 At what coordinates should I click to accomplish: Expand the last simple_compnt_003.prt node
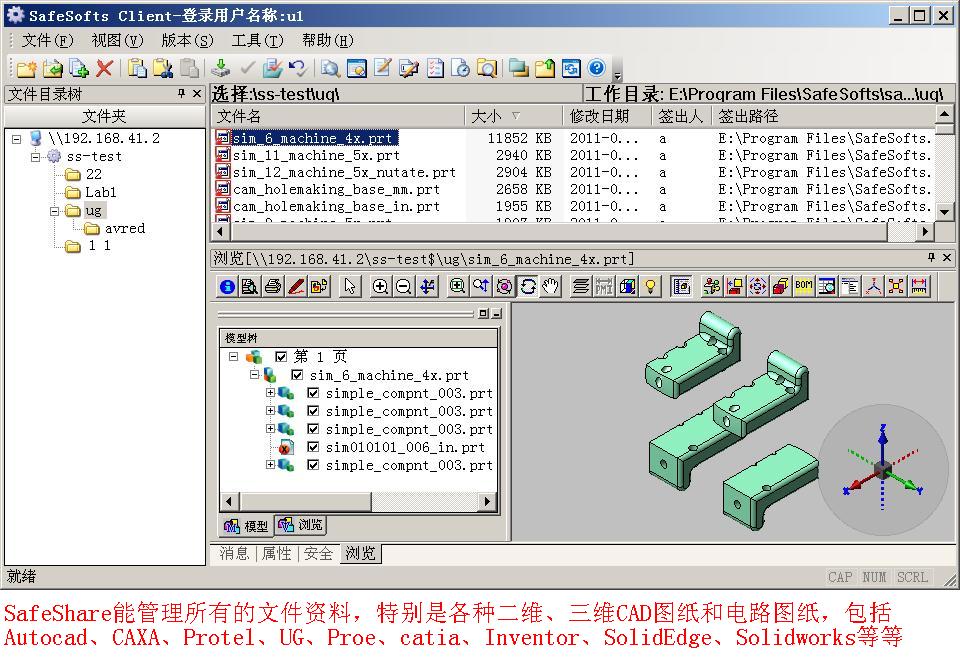270,465
